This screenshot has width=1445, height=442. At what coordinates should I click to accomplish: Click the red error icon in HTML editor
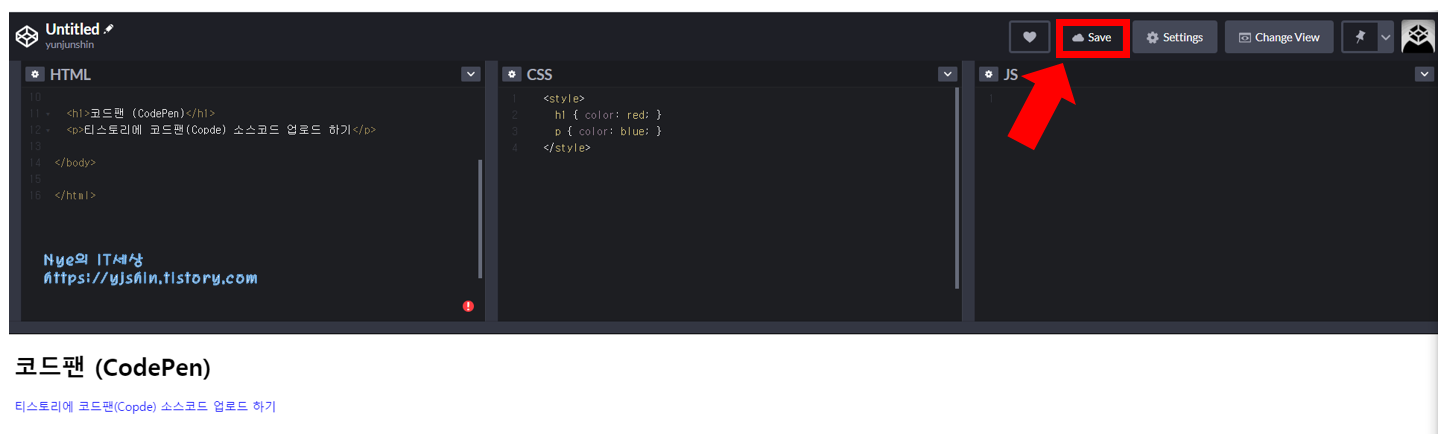[468, 306]
